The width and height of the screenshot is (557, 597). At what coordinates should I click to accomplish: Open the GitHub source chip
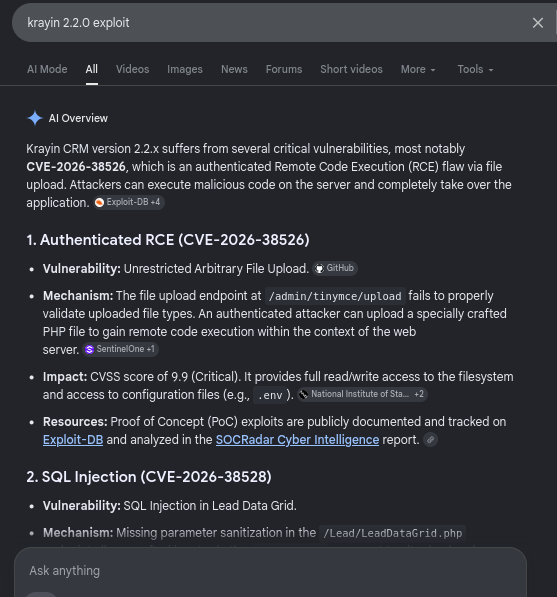click(335, 268)
